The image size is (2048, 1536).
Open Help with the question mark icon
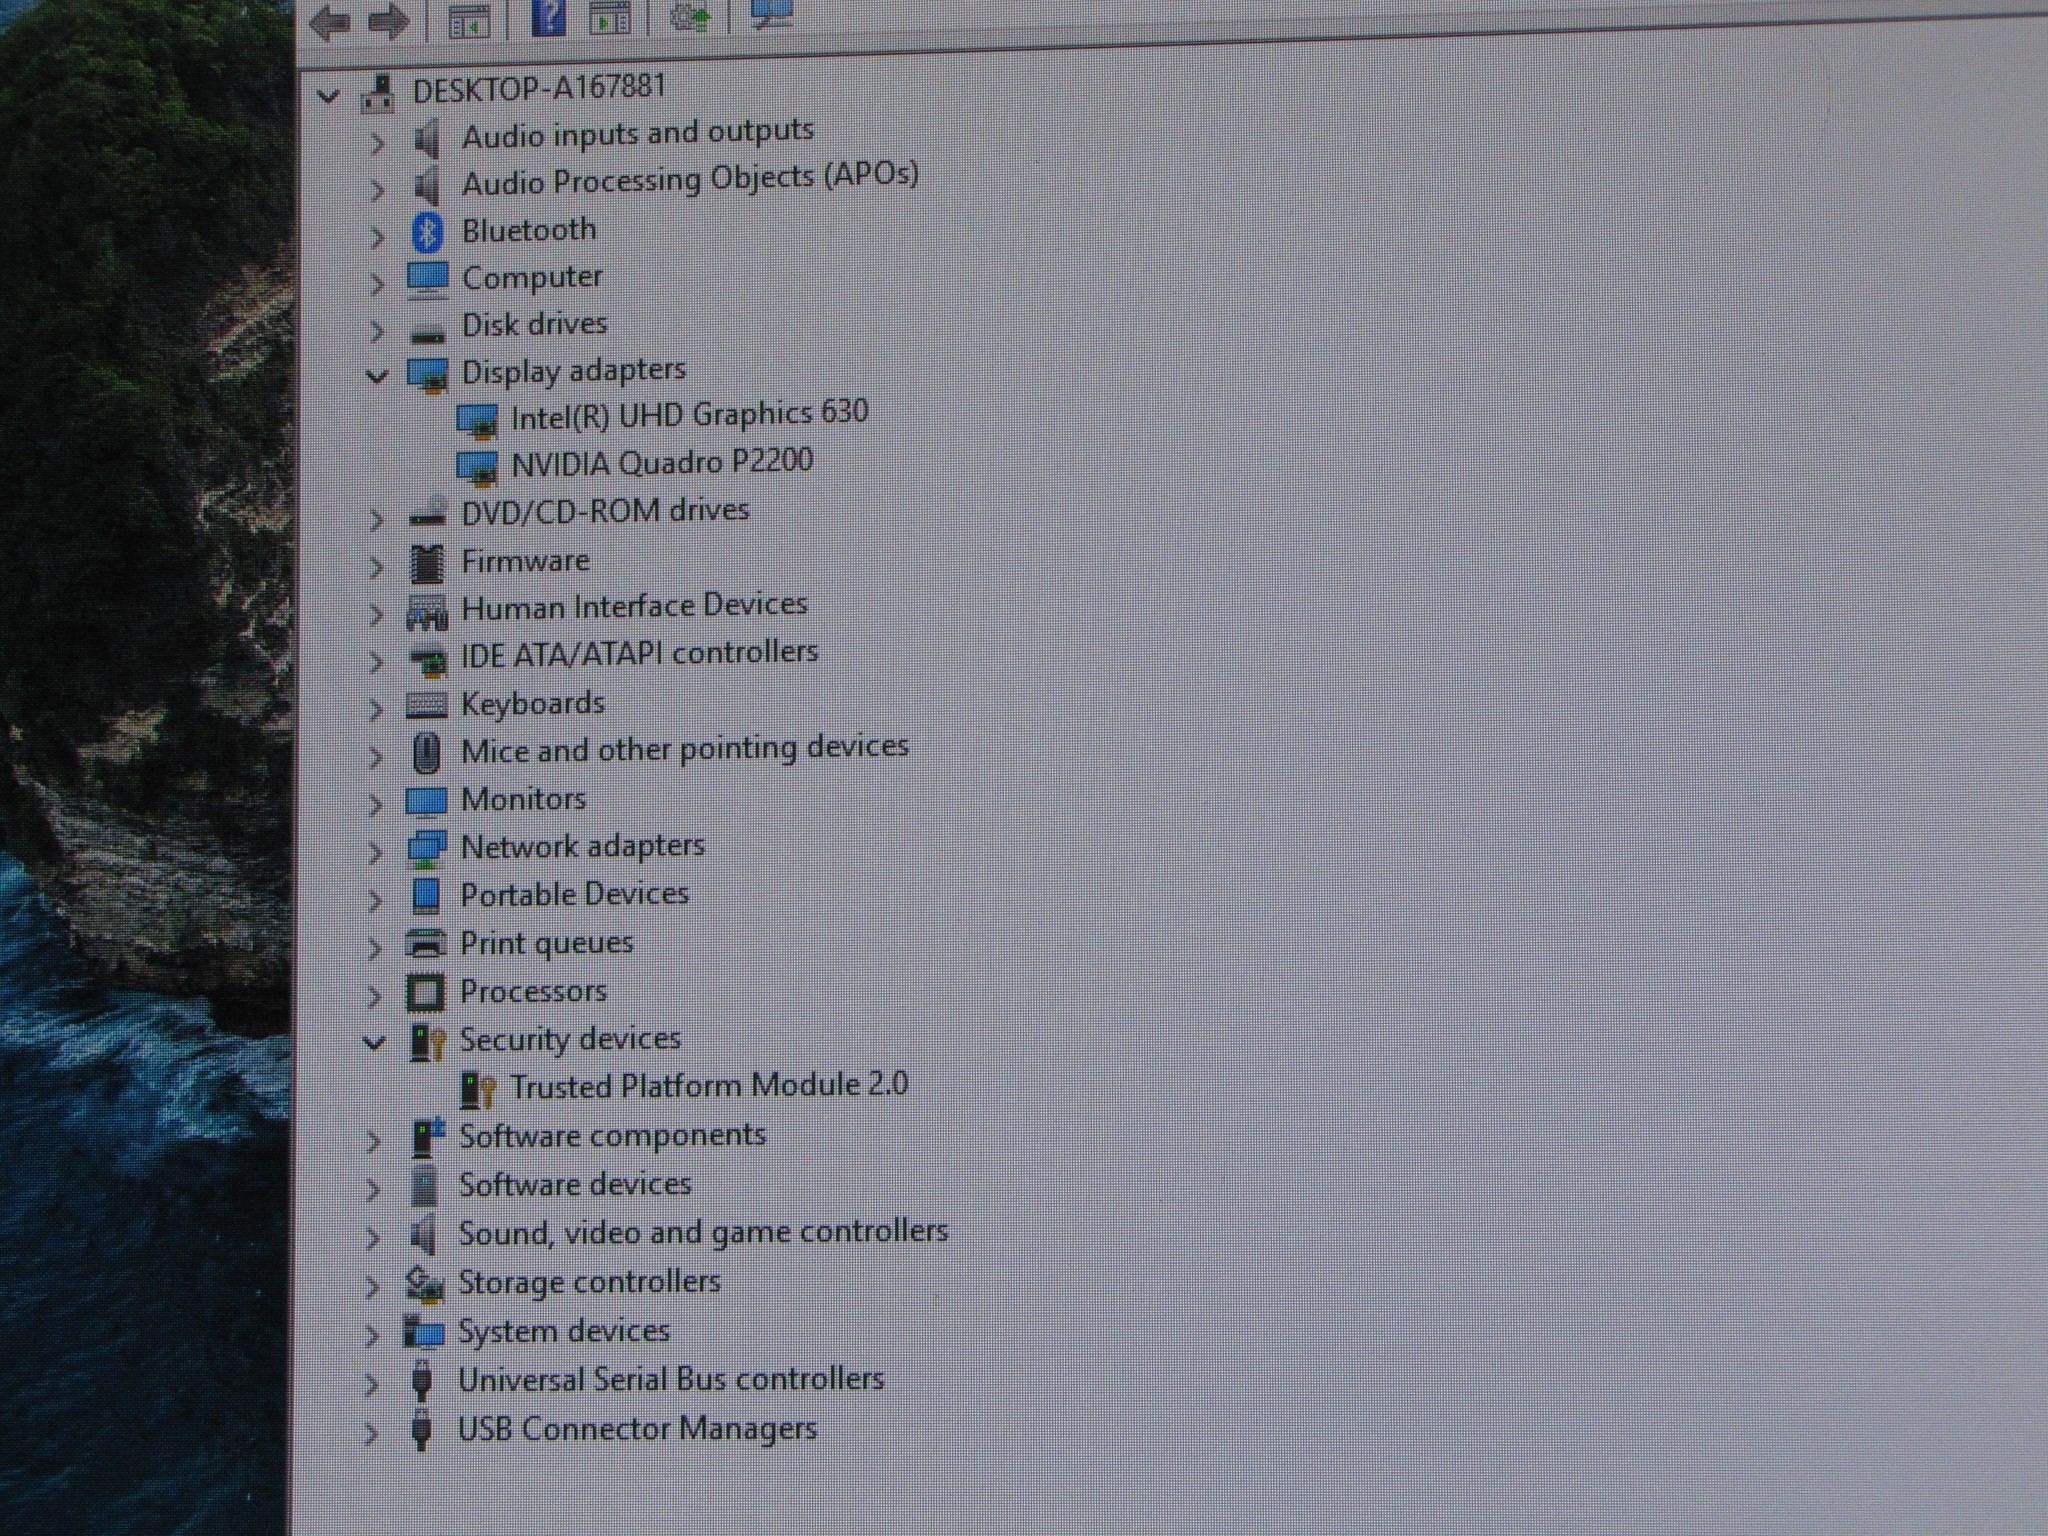tap(548, 17)
